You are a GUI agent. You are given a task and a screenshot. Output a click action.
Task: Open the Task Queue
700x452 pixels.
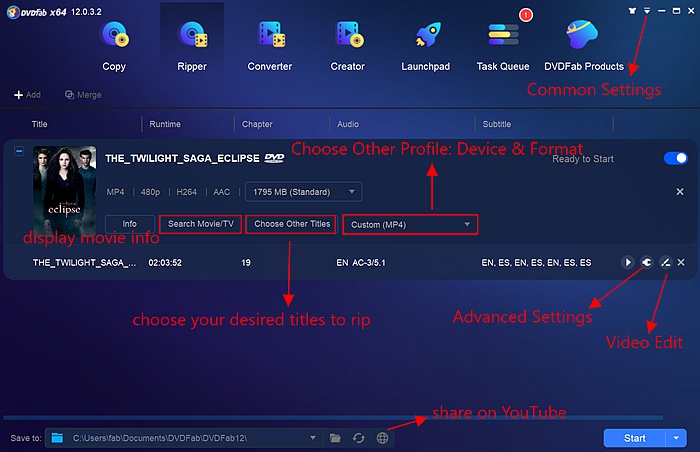[x=503, y=45]
